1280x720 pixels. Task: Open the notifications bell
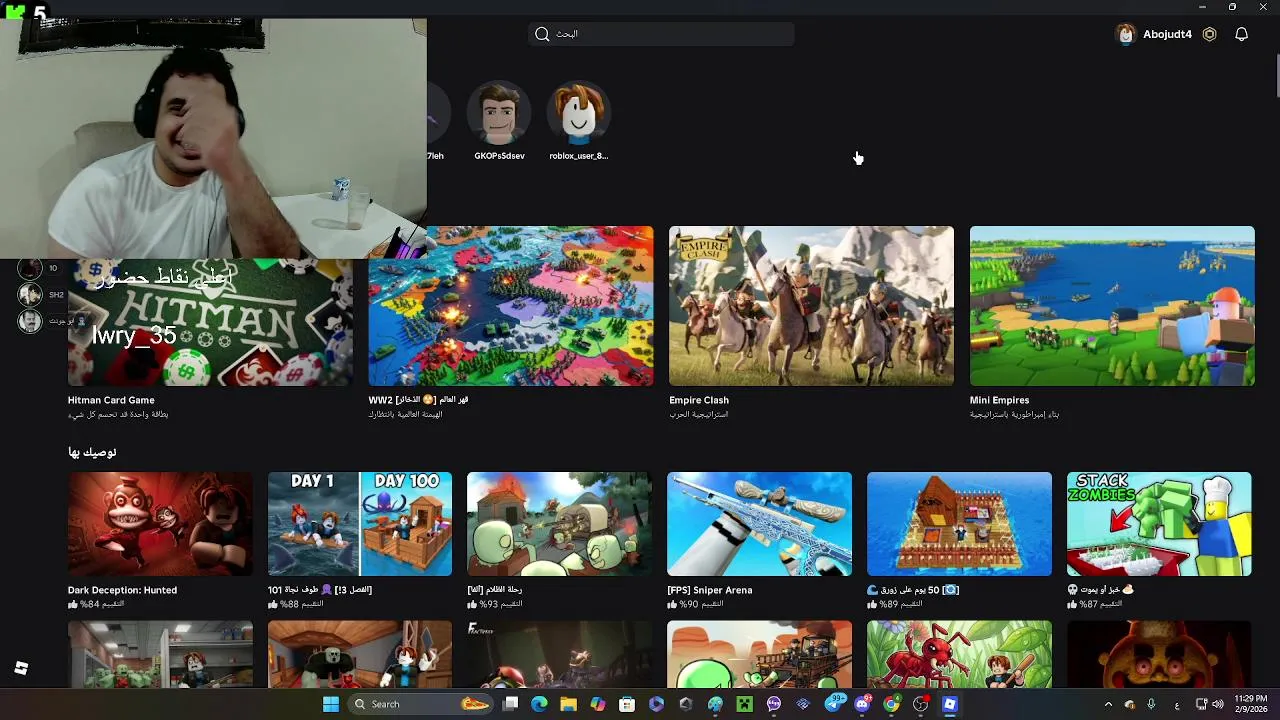(1241, 34)
